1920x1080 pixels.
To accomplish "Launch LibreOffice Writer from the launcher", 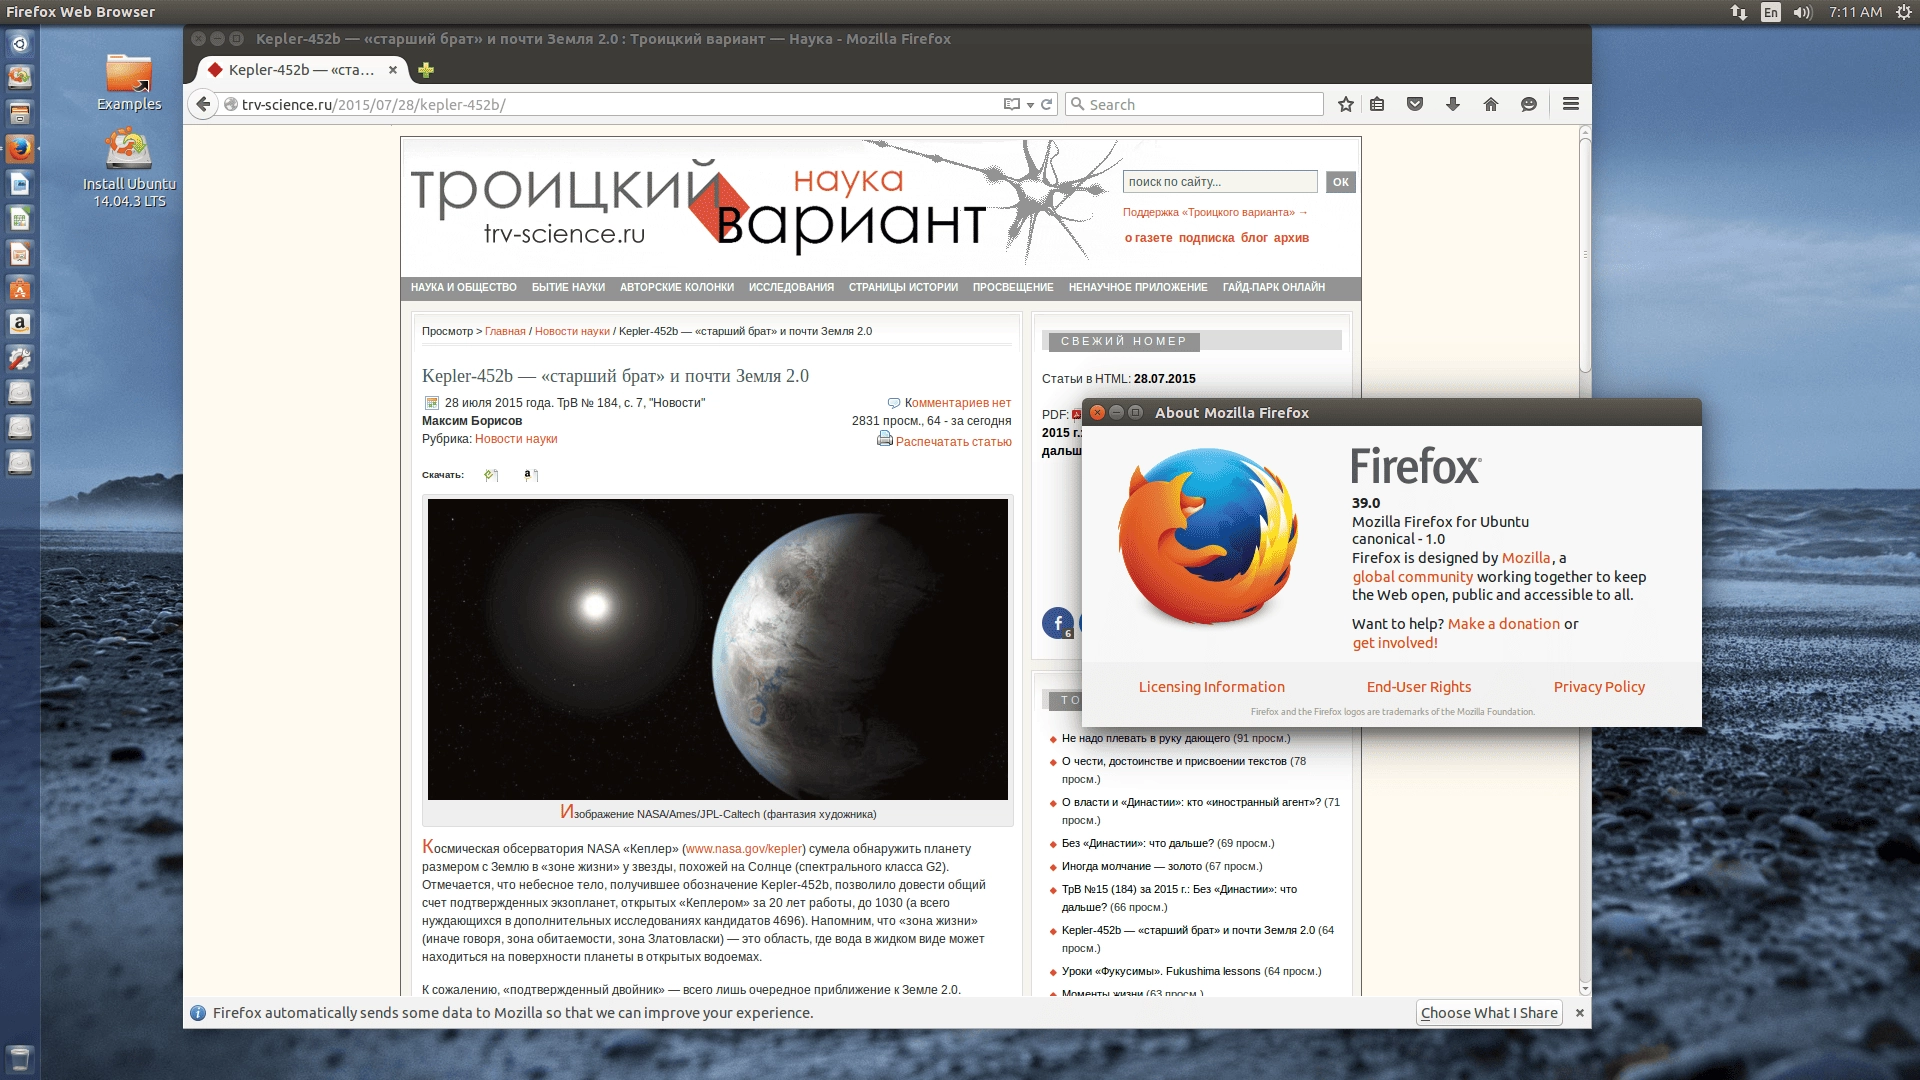I will [20, 184].
